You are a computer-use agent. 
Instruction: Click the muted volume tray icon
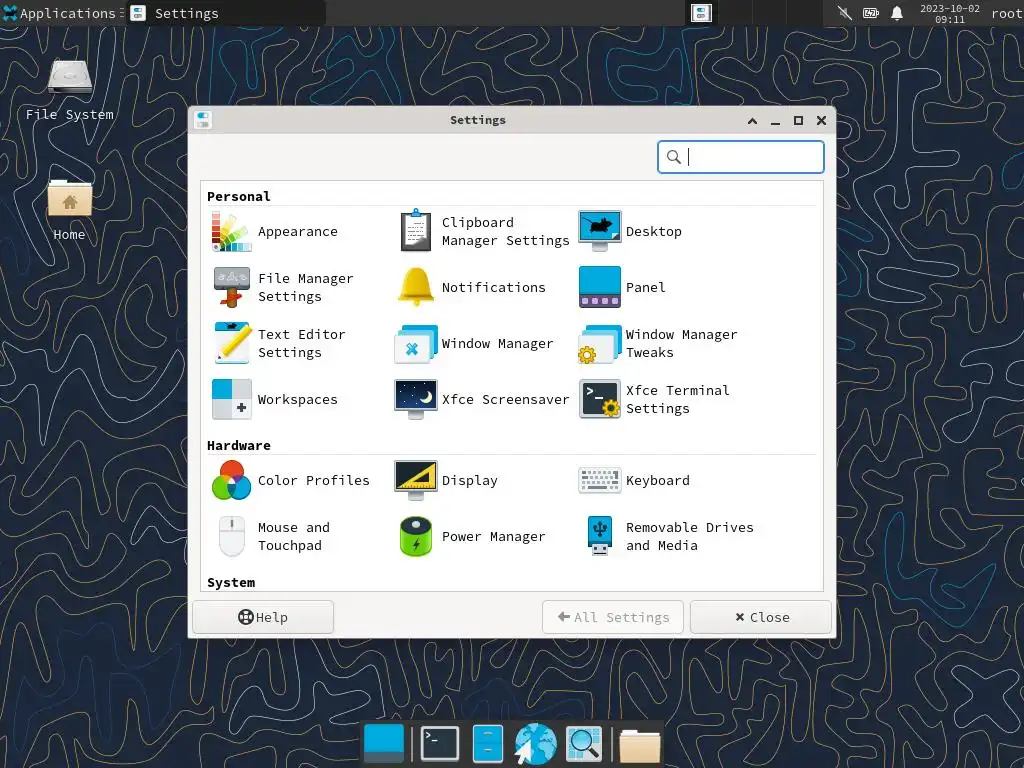(x=845, y=13)
